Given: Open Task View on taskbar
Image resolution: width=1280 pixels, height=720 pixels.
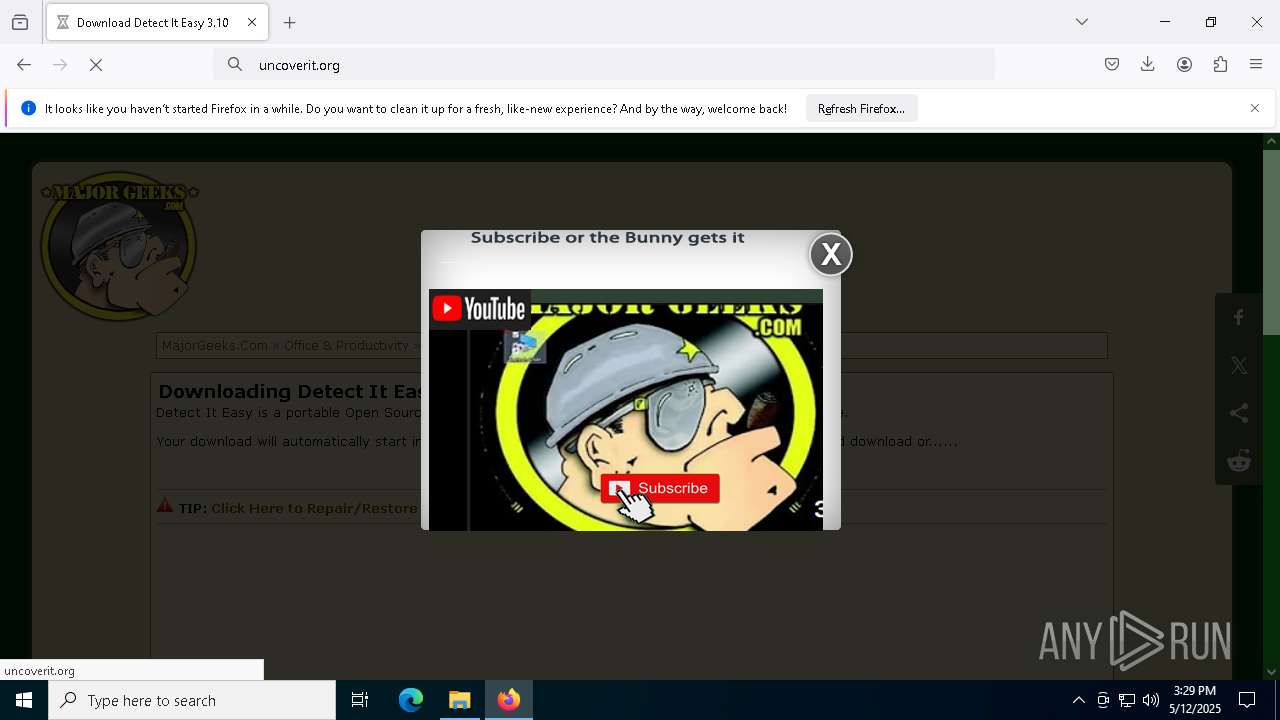Looking at the screenshot, I should 360,700.
